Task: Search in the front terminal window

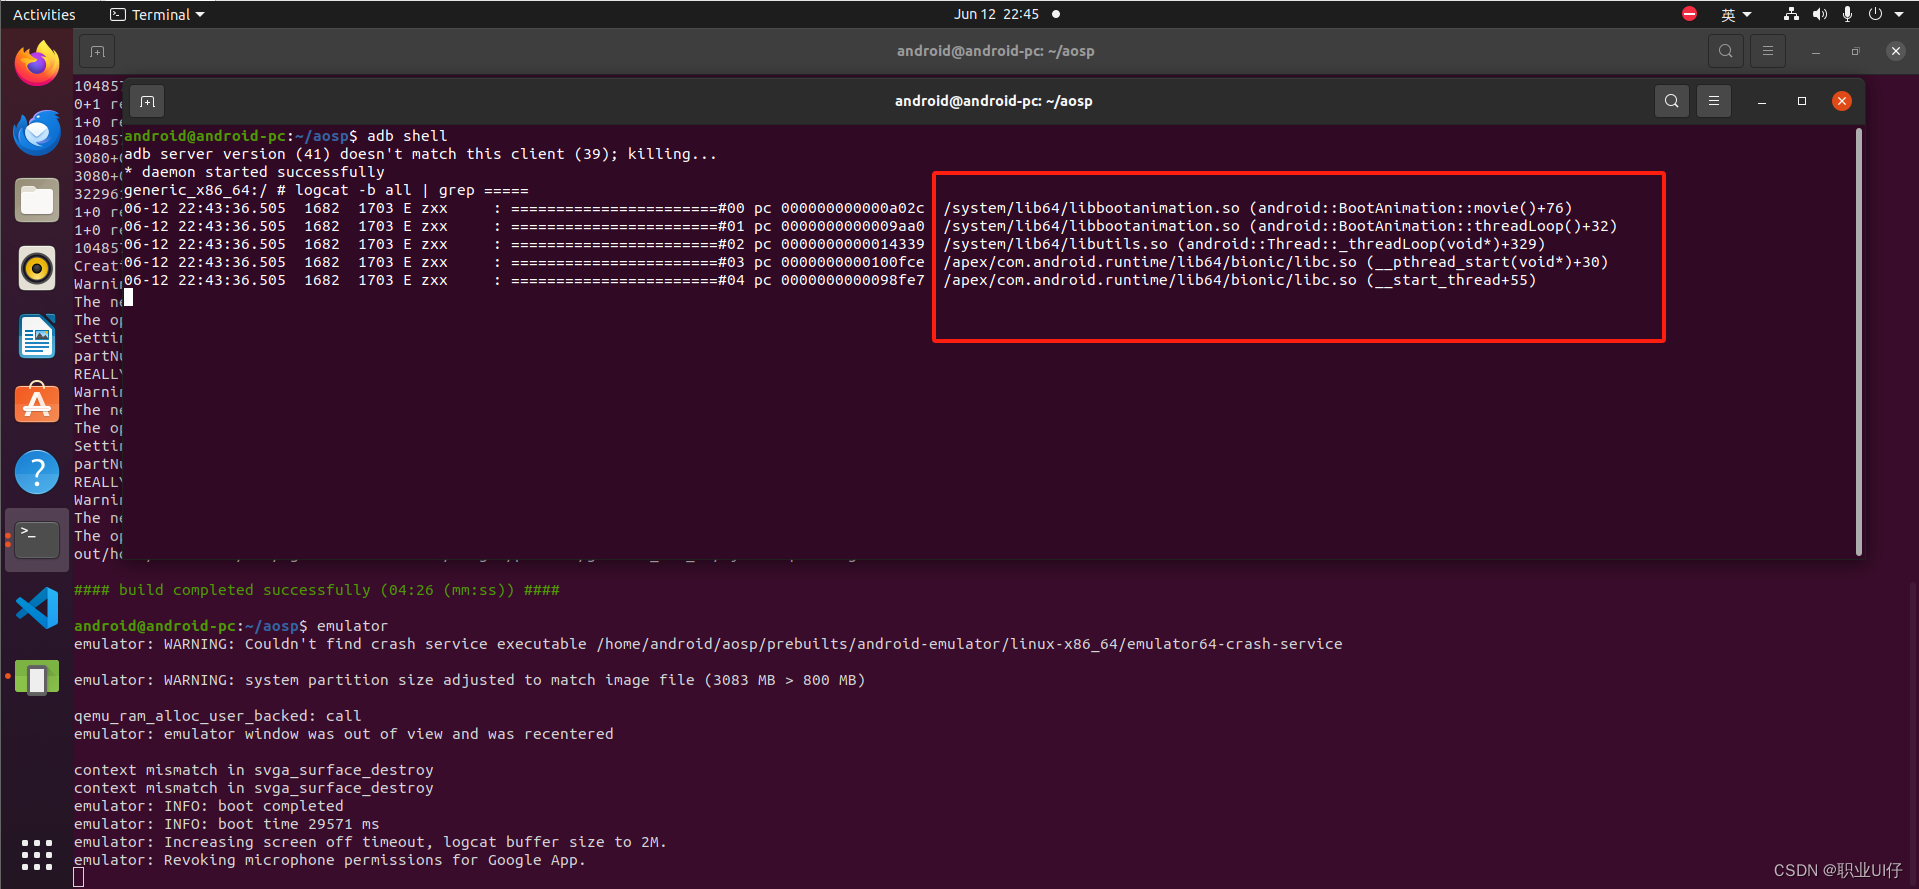Action: click(x=1672, y=101)
